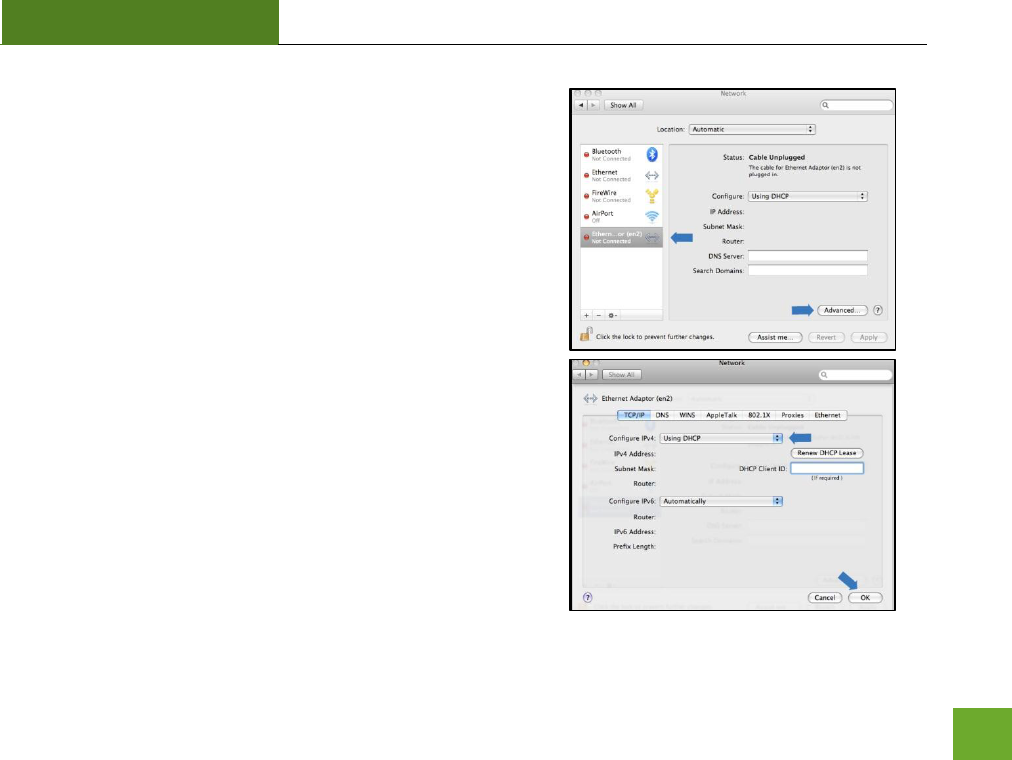Click the Ethernet arrows icon in sidebar
Image resolution: width=1012 pixels, height=760 pixels.
pyautogui.click(x=652, y=175)
